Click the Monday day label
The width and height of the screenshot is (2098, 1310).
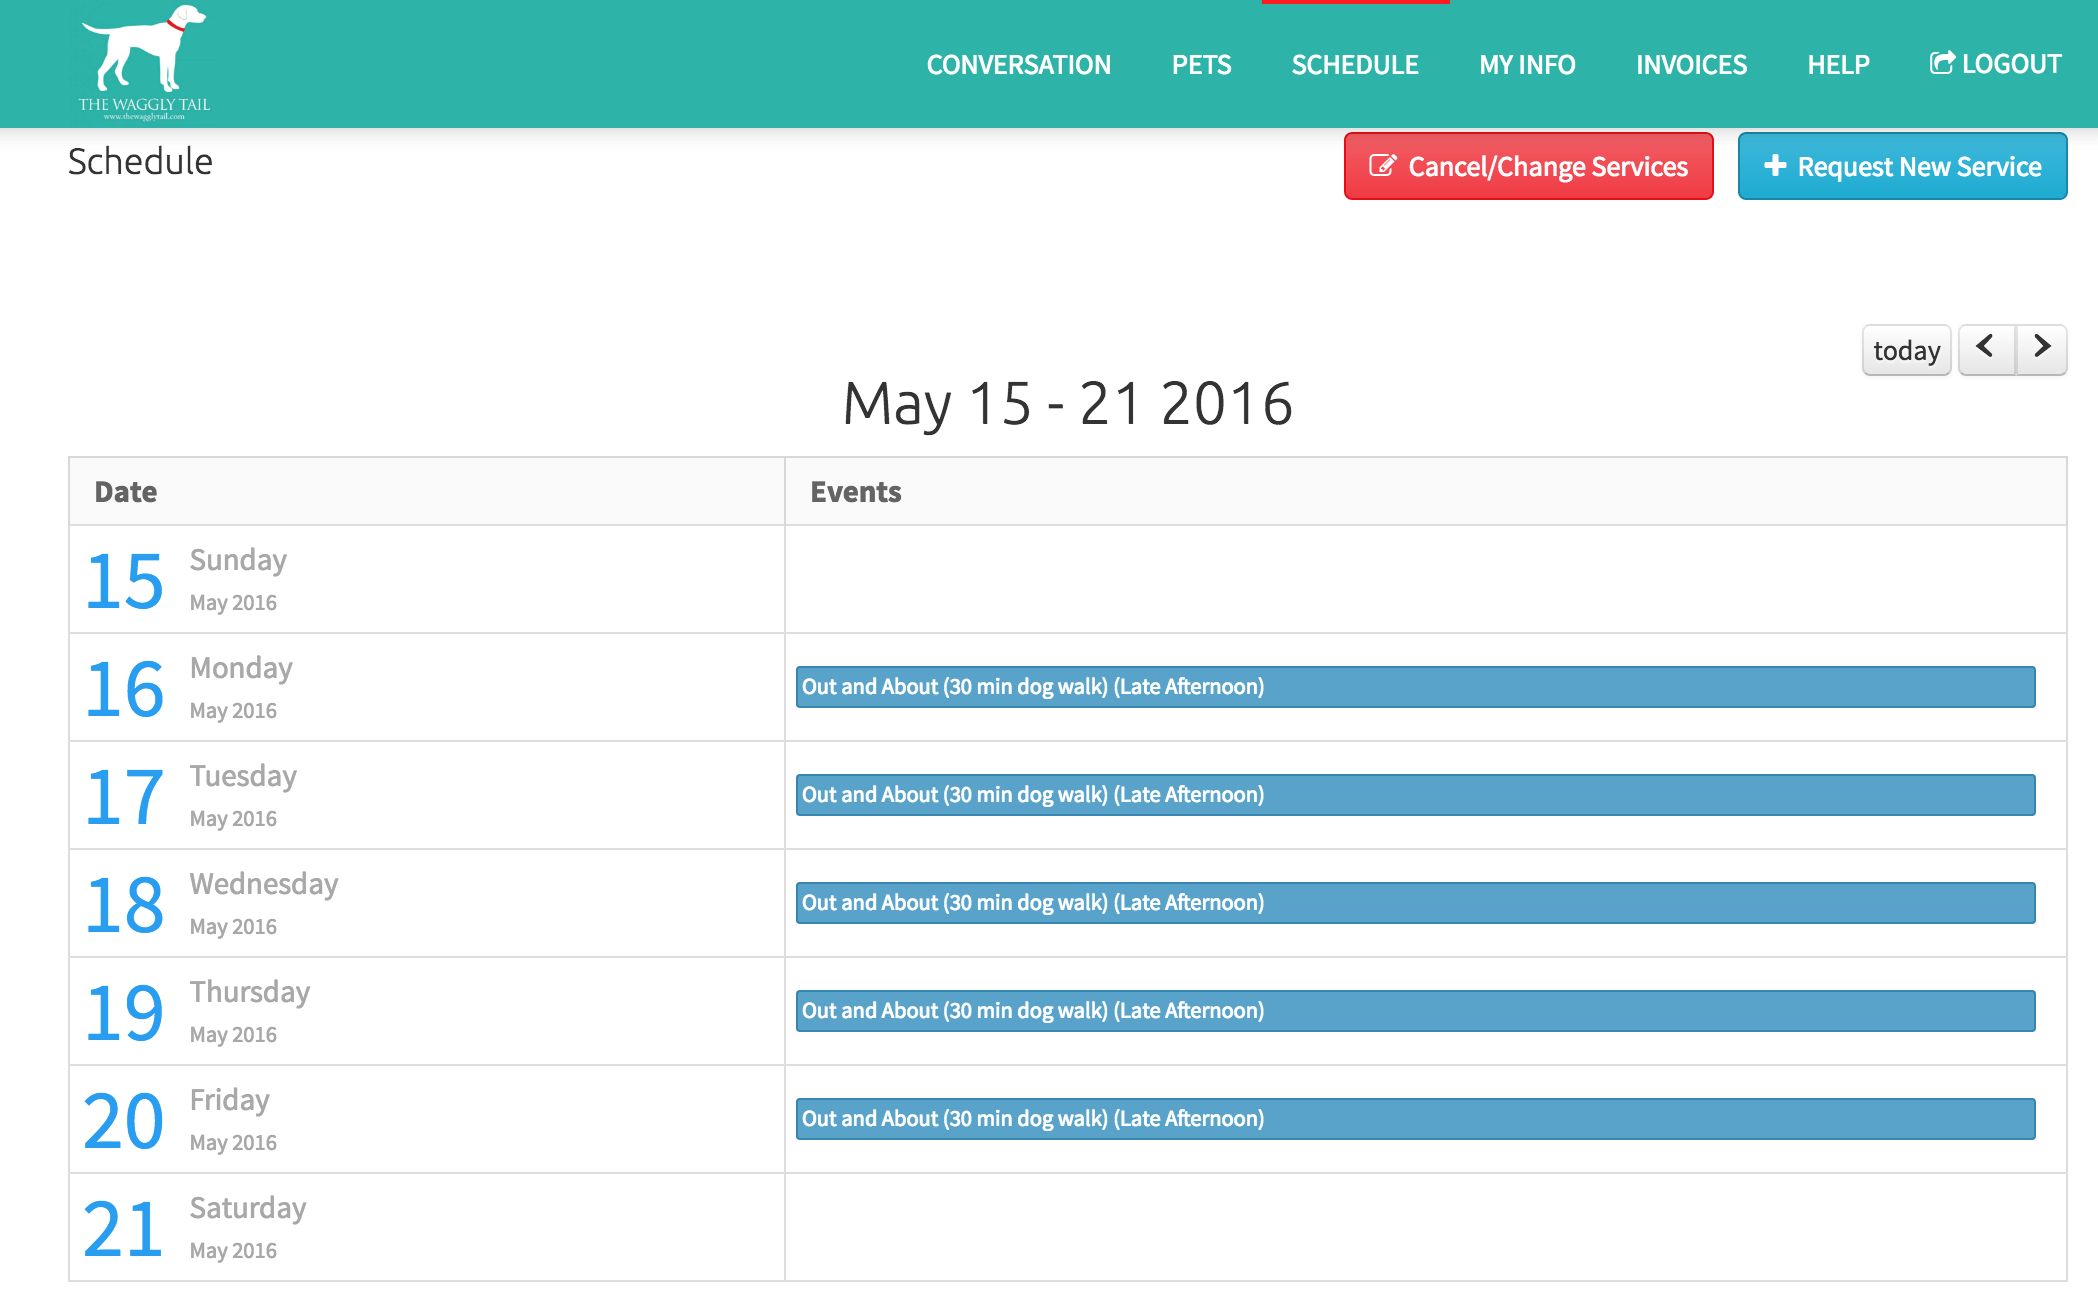point(241,668)
